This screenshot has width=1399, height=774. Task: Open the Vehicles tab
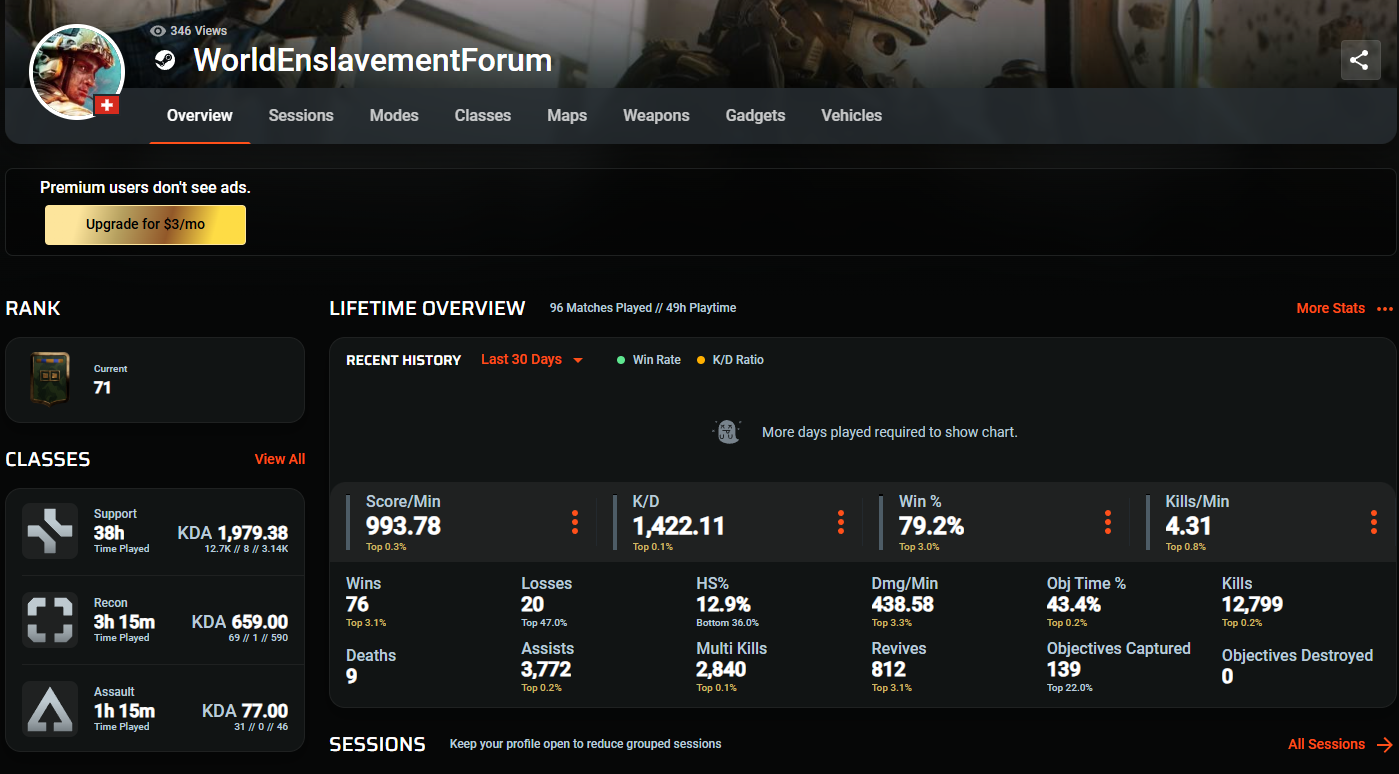click(x=851, y=116)
